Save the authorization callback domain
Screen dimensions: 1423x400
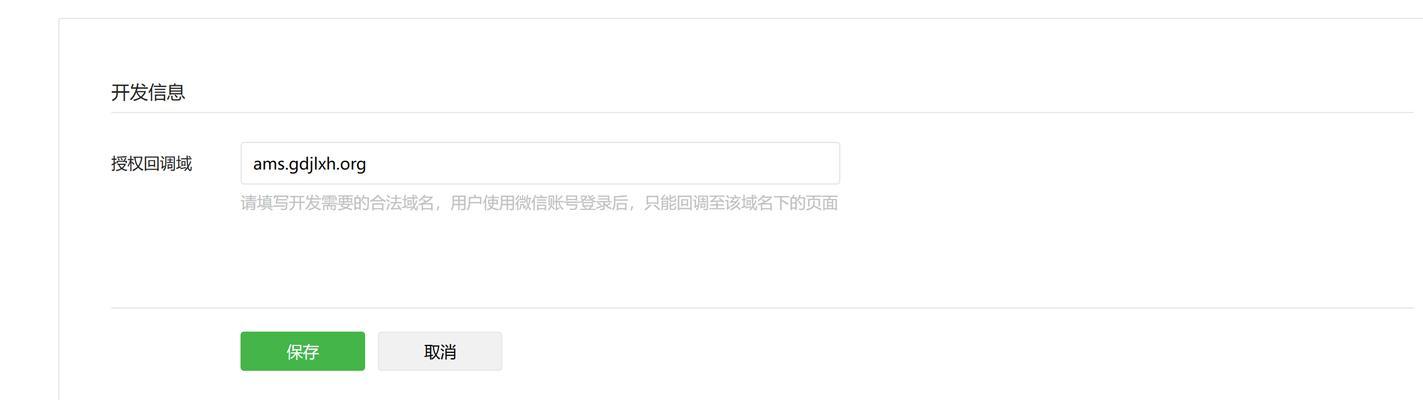click(302, 351)
